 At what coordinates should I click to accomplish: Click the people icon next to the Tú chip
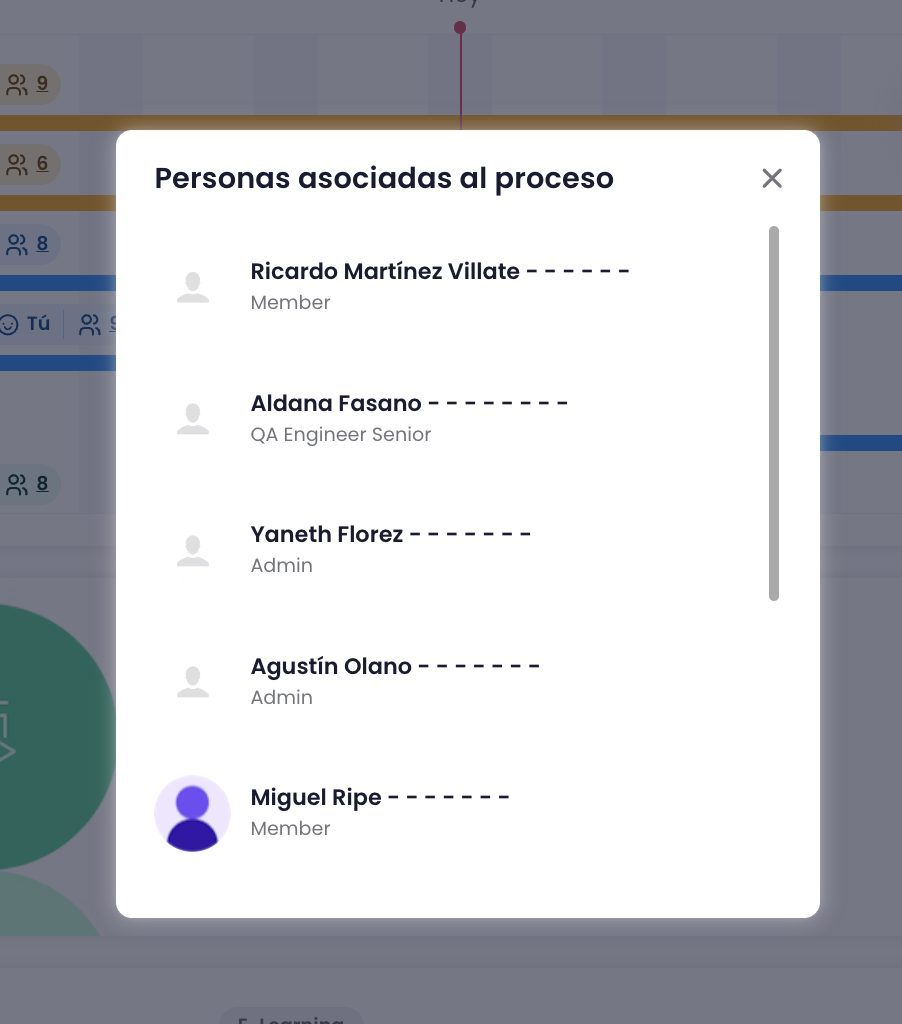(87, 323)
